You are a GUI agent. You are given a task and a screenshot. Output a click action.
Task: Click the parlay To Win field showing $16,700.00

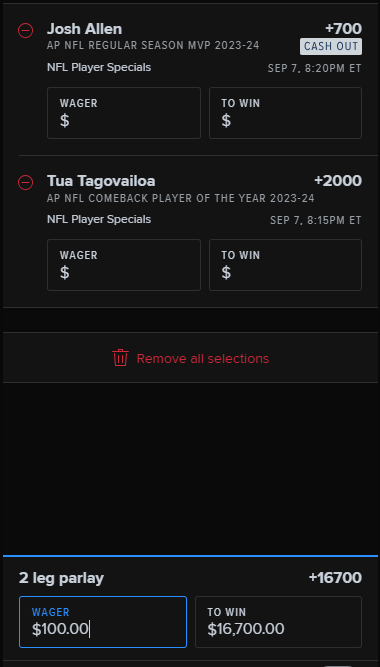(278, 622)
